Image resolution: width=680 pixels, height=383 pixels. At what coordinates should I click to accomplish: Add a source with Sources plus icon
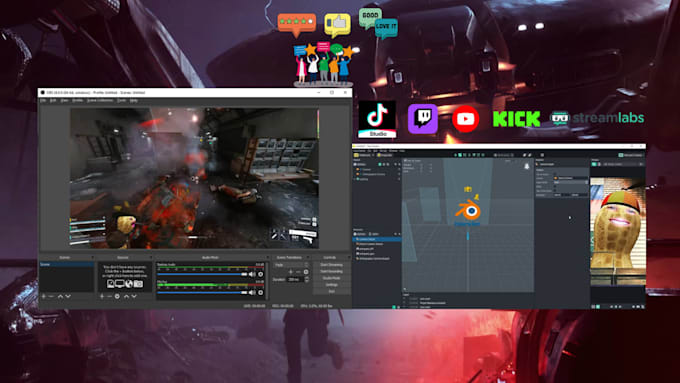click(102, 296)
